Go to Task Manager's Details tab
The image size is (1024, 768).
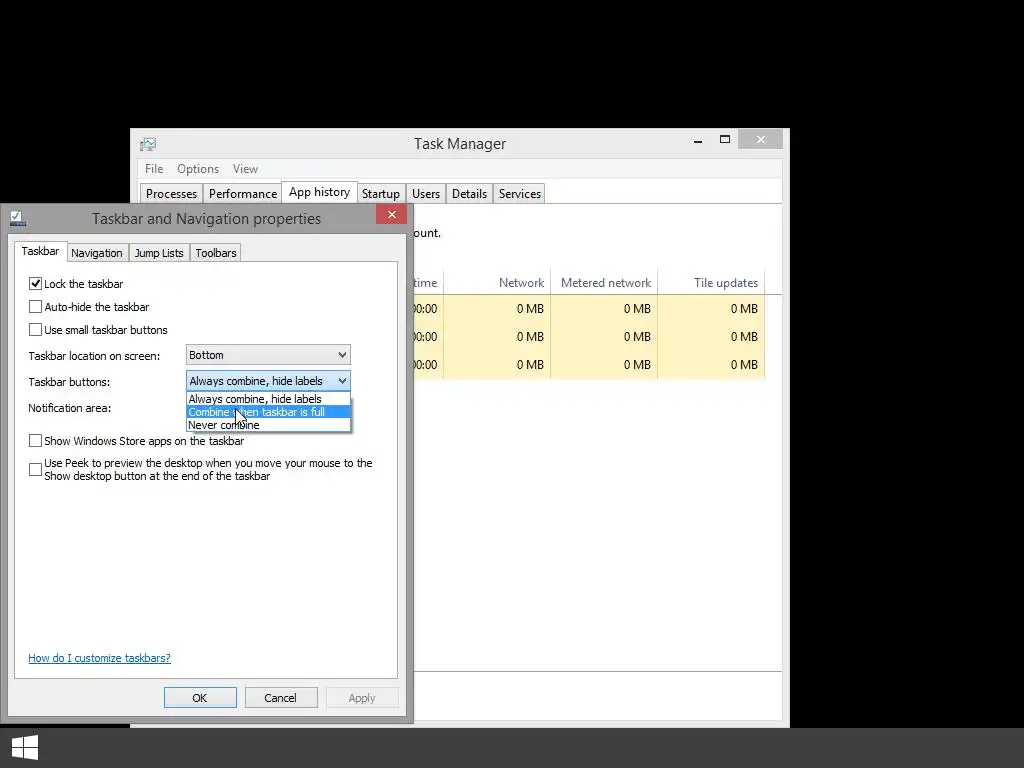[470, 194]
